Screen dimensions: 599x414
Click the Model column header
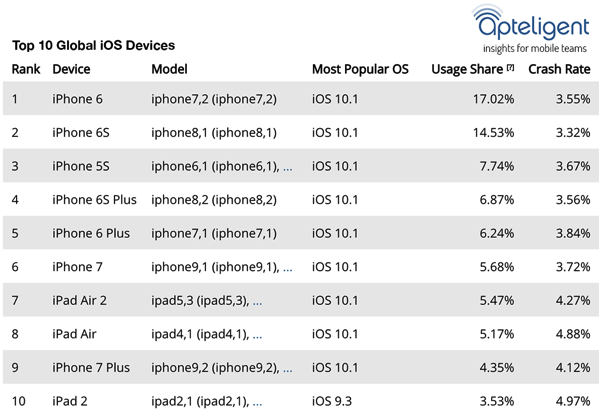(x=169, y=69)
